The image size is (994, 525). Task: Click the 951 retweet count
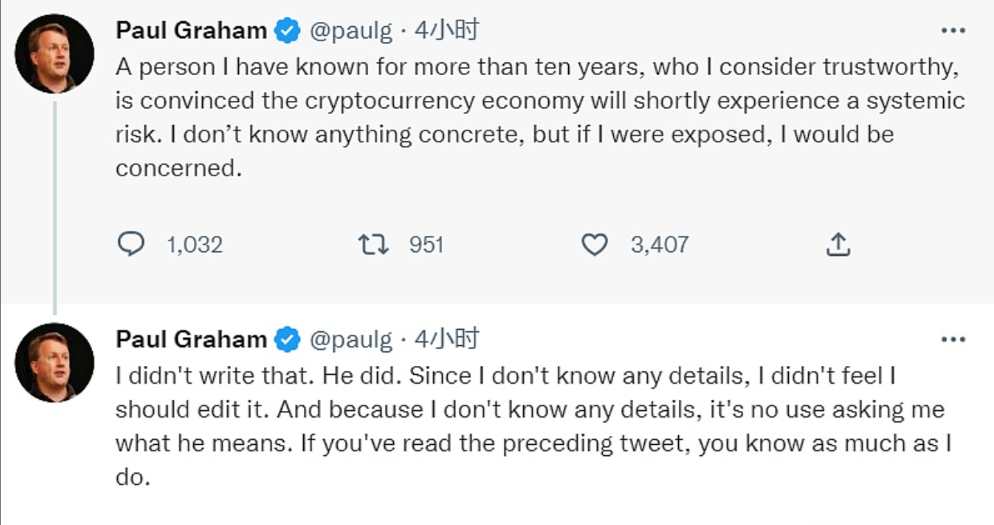[x=426, y=244]
